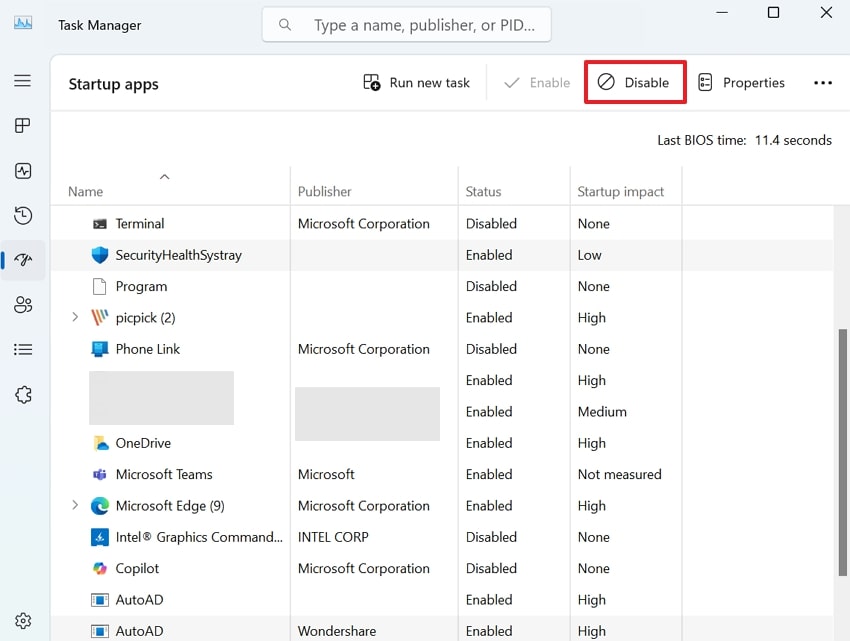Click the Startup apps heading
Viewport: 850px width, 641px height.
[113, 84]
